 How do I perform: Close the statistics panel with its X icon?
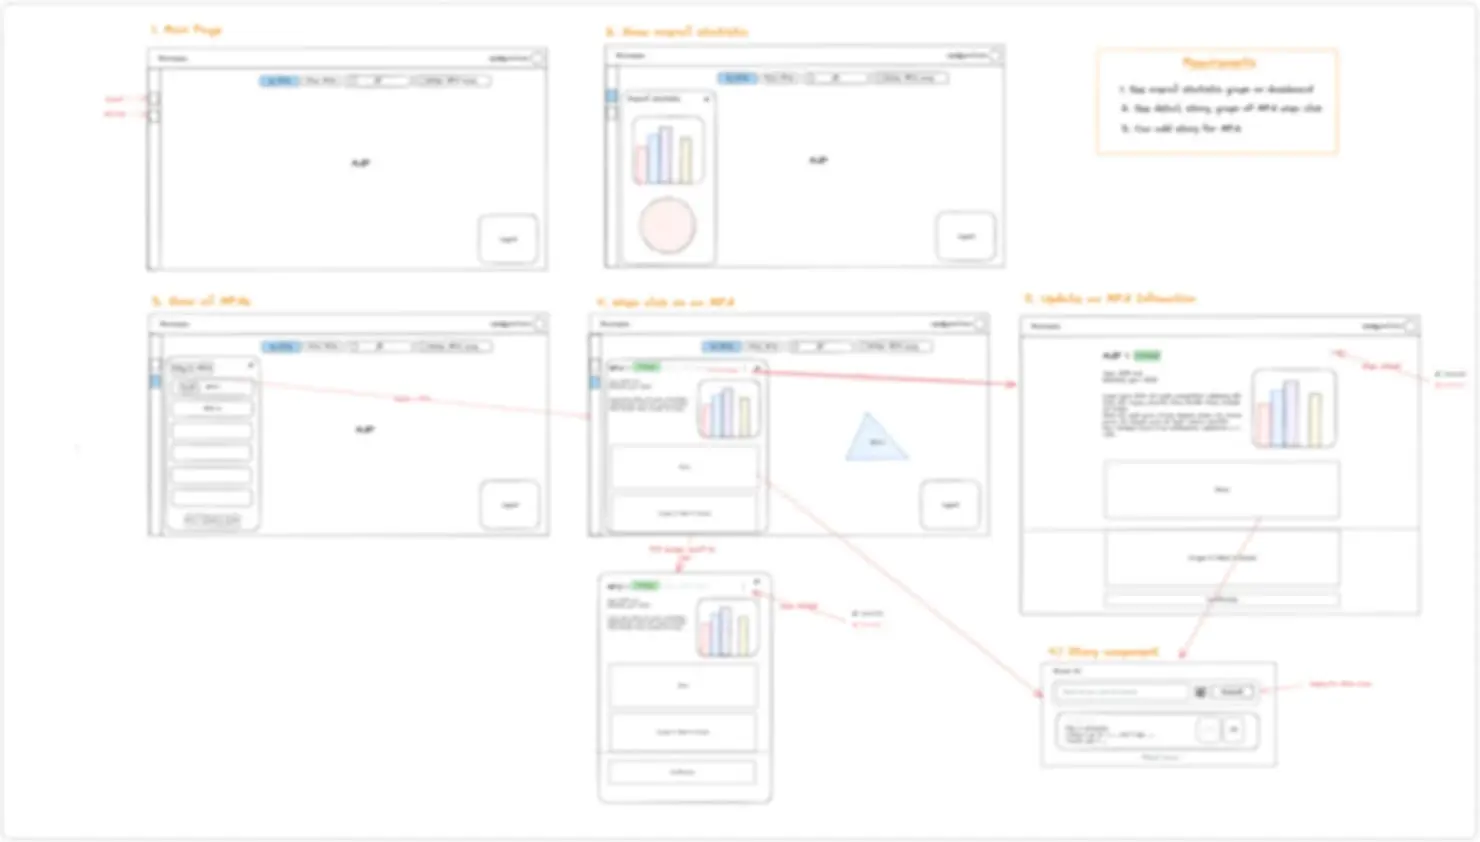706,99
